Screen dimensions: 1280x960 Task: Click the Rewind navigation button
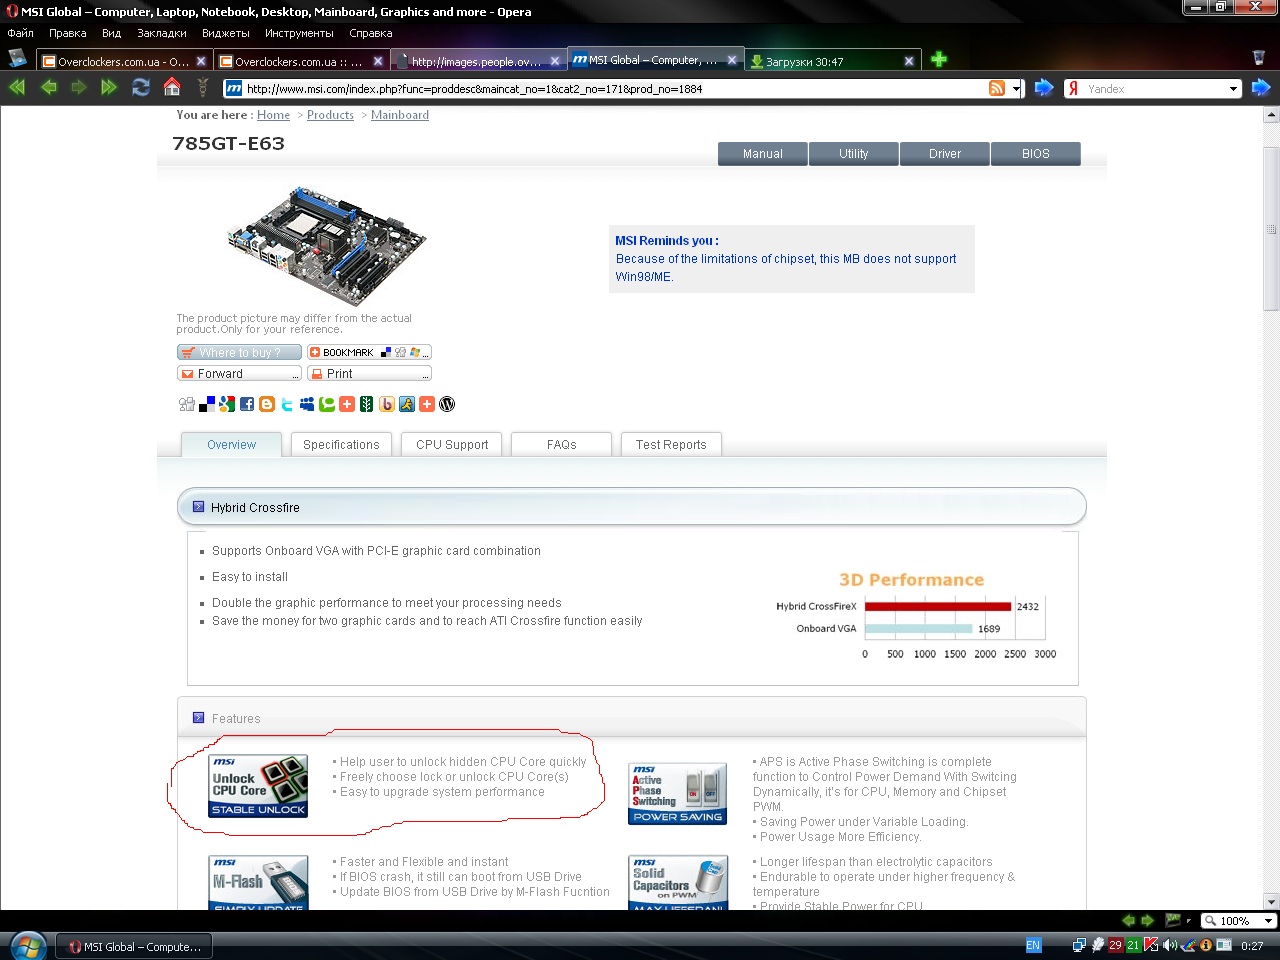click(x=17, y=88)
